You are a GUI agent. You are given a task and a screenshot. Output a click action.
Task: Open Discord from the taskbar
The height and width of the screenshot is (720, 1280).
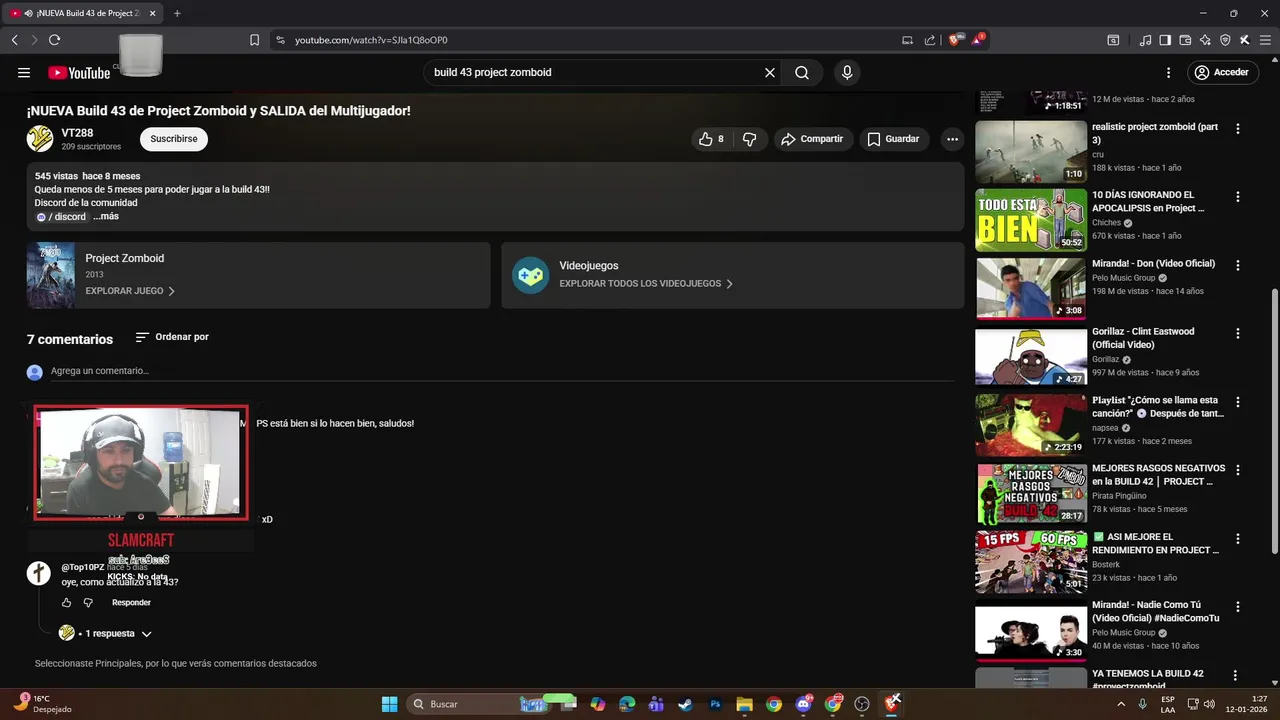click(x=803, y=704)
